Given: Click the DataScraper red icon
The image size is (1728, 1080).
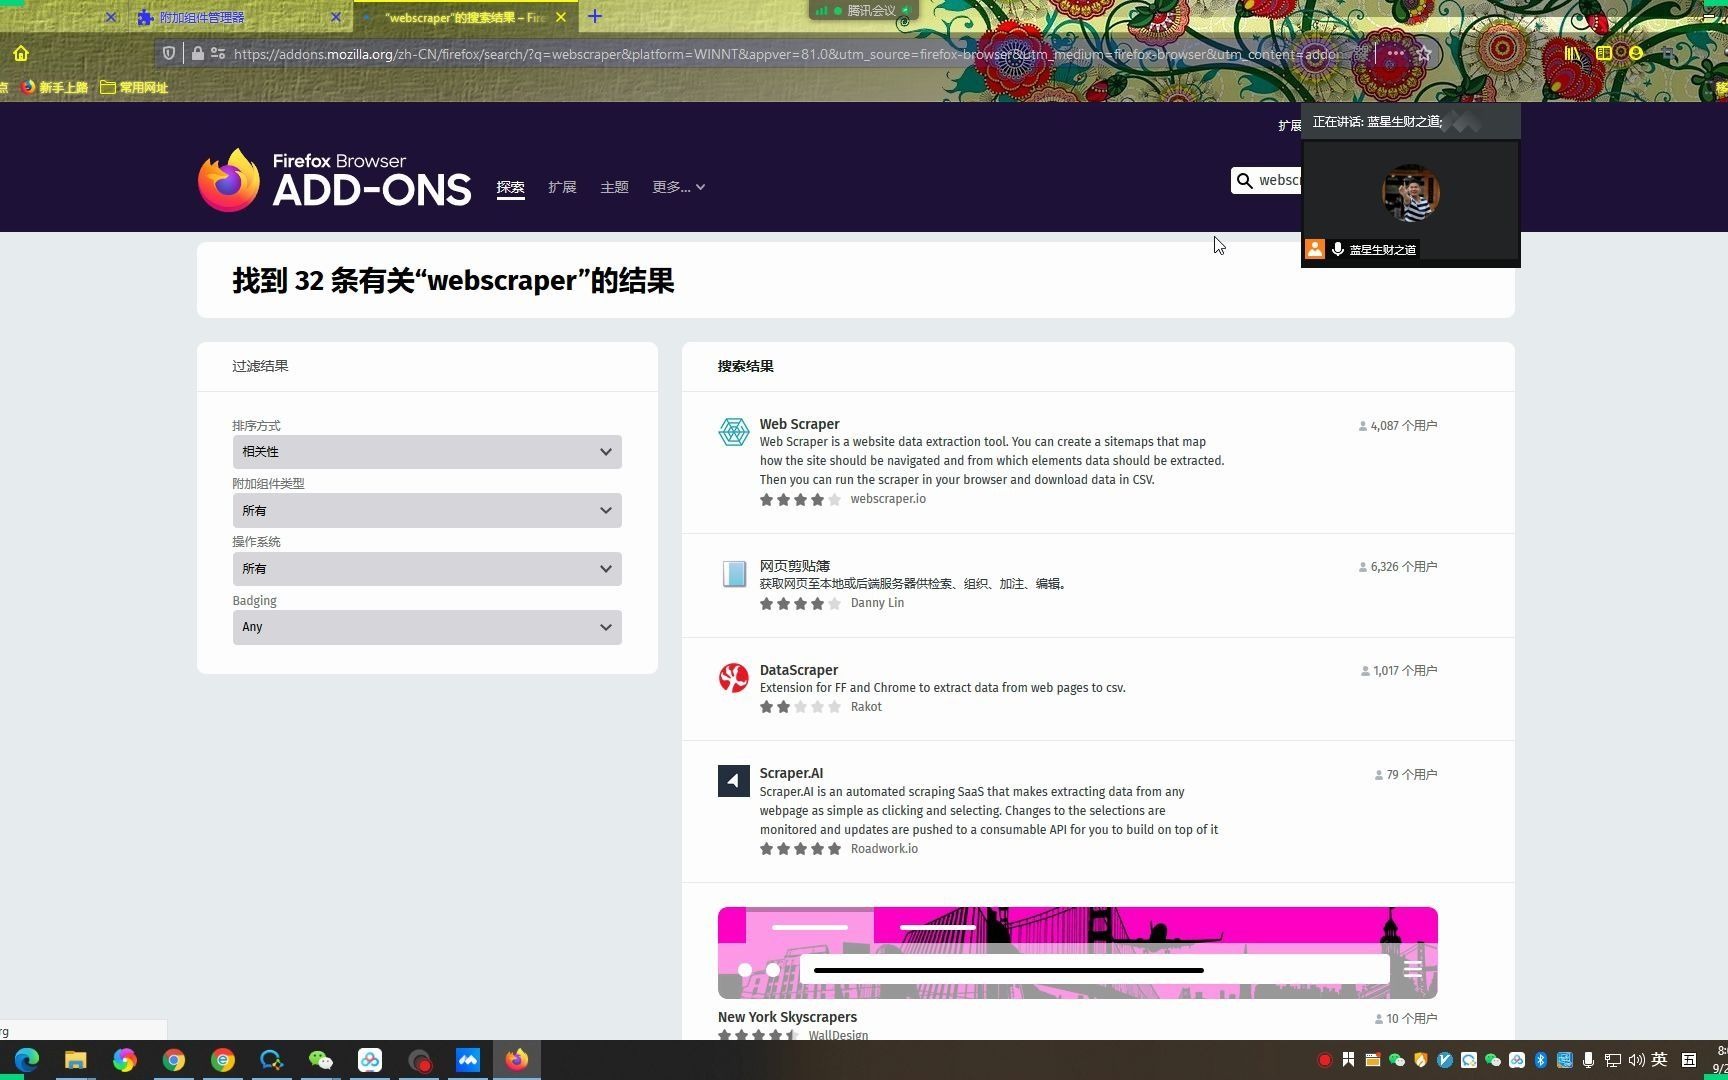Looking at the screenshot, I should [734, 678].
